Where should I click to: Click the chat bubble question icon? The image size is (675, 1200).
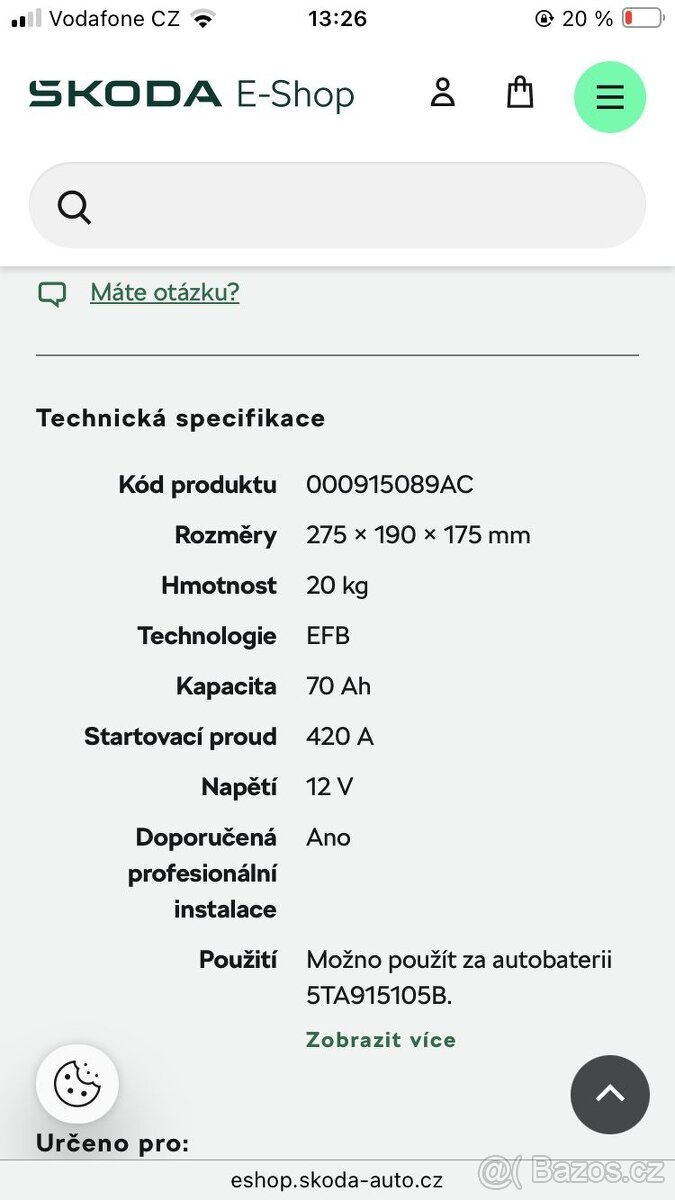(x=52, y=293)
